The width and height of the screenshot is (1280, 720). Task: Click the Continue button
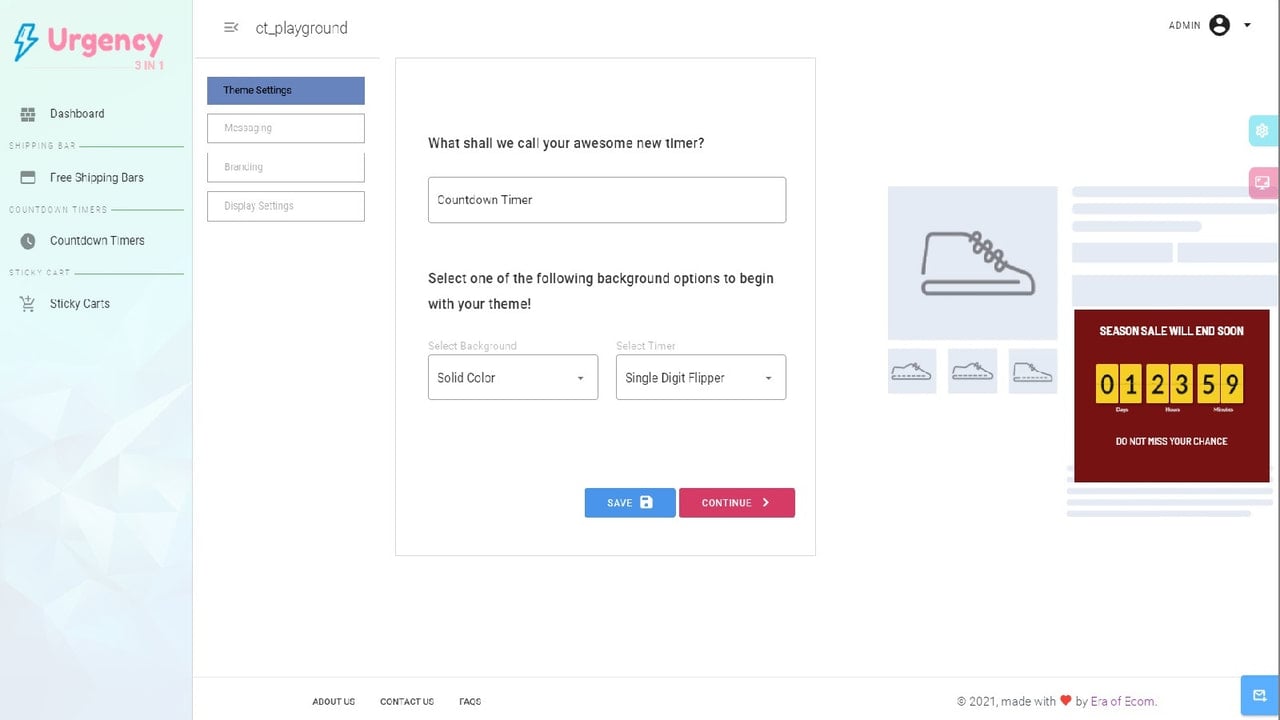tap(737, 503)
